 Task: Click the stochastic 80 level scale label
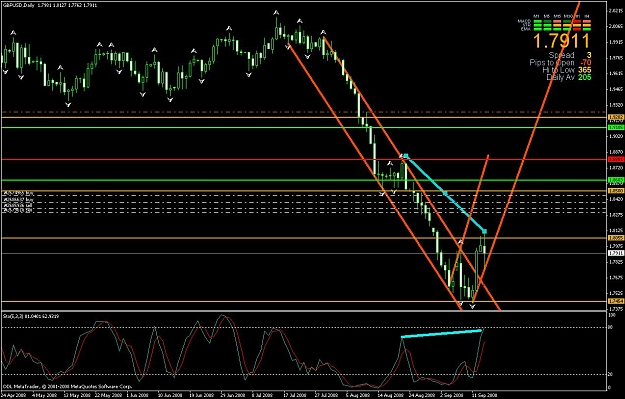pyautogui.click(x=610, y=327)
